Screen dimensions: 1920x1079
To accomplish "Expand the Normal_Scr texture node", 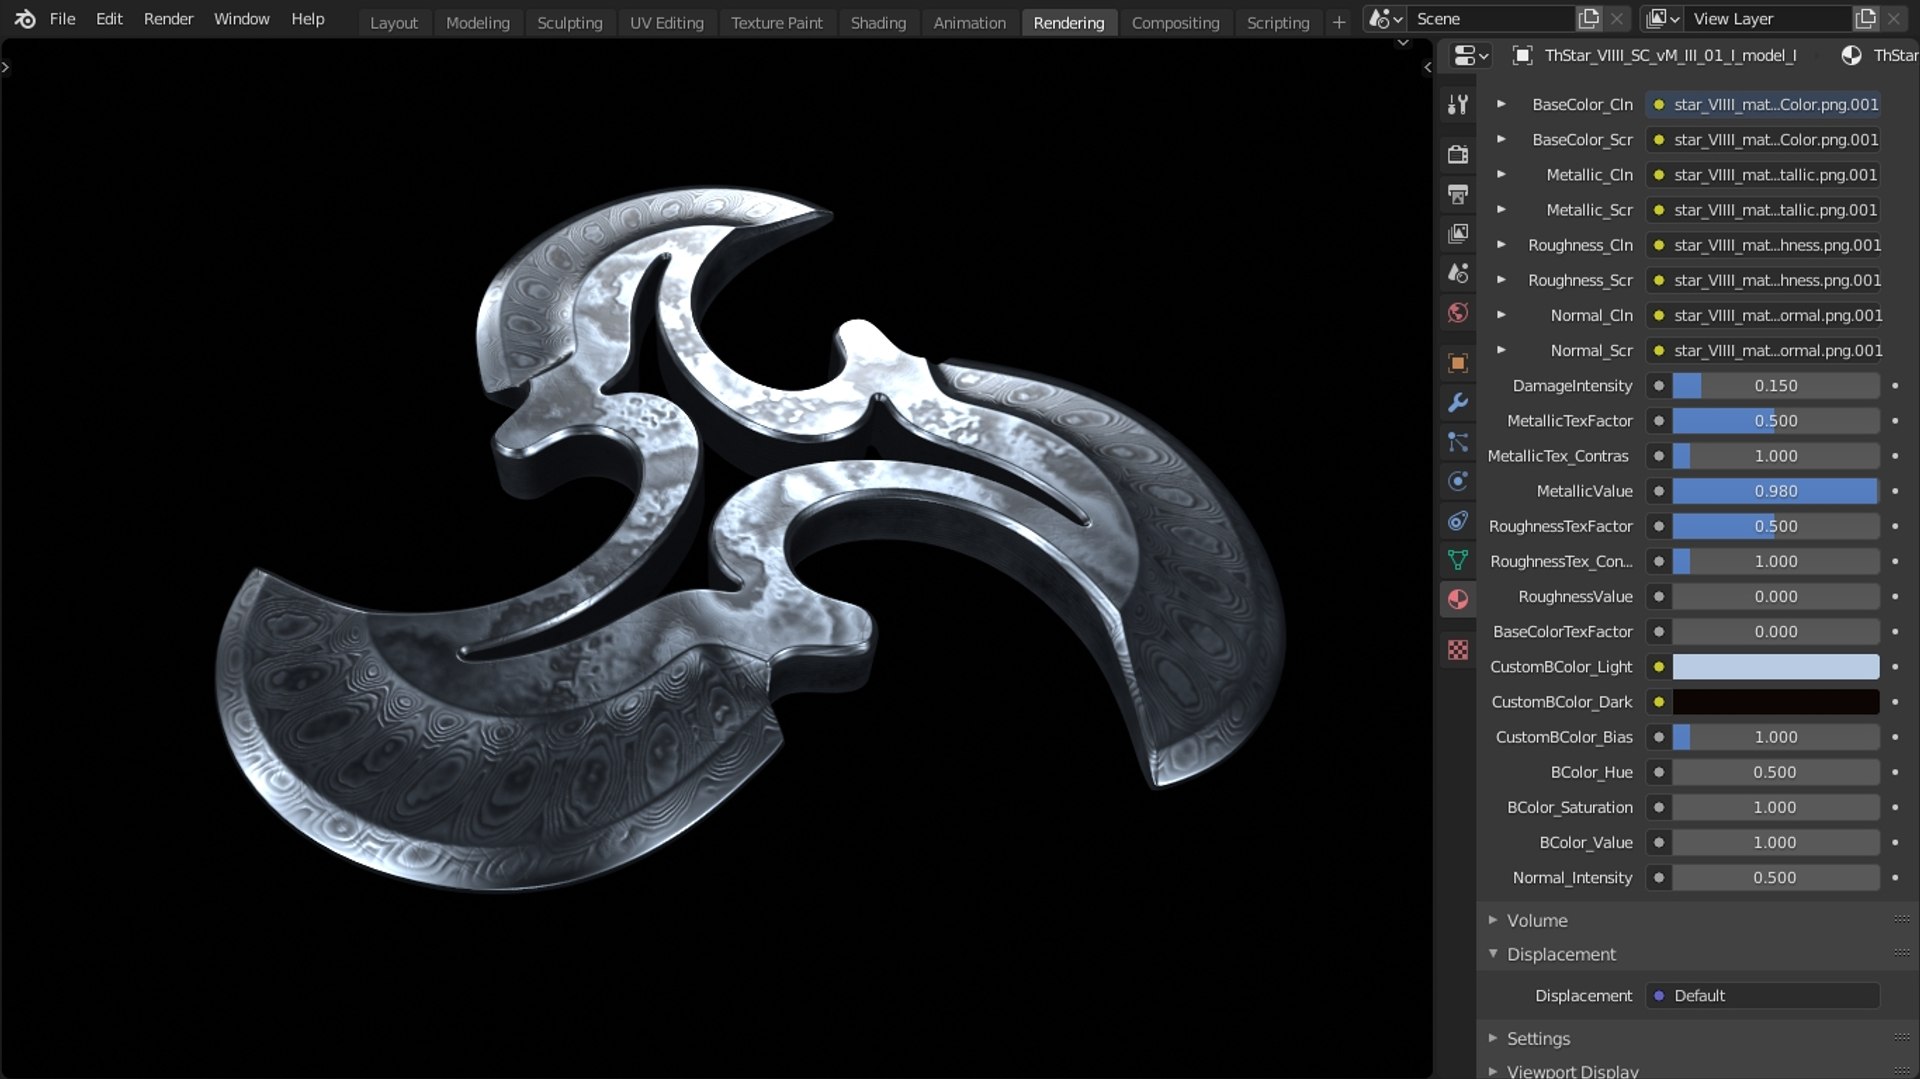I will pyautogui.click(x=1501, y=350).
